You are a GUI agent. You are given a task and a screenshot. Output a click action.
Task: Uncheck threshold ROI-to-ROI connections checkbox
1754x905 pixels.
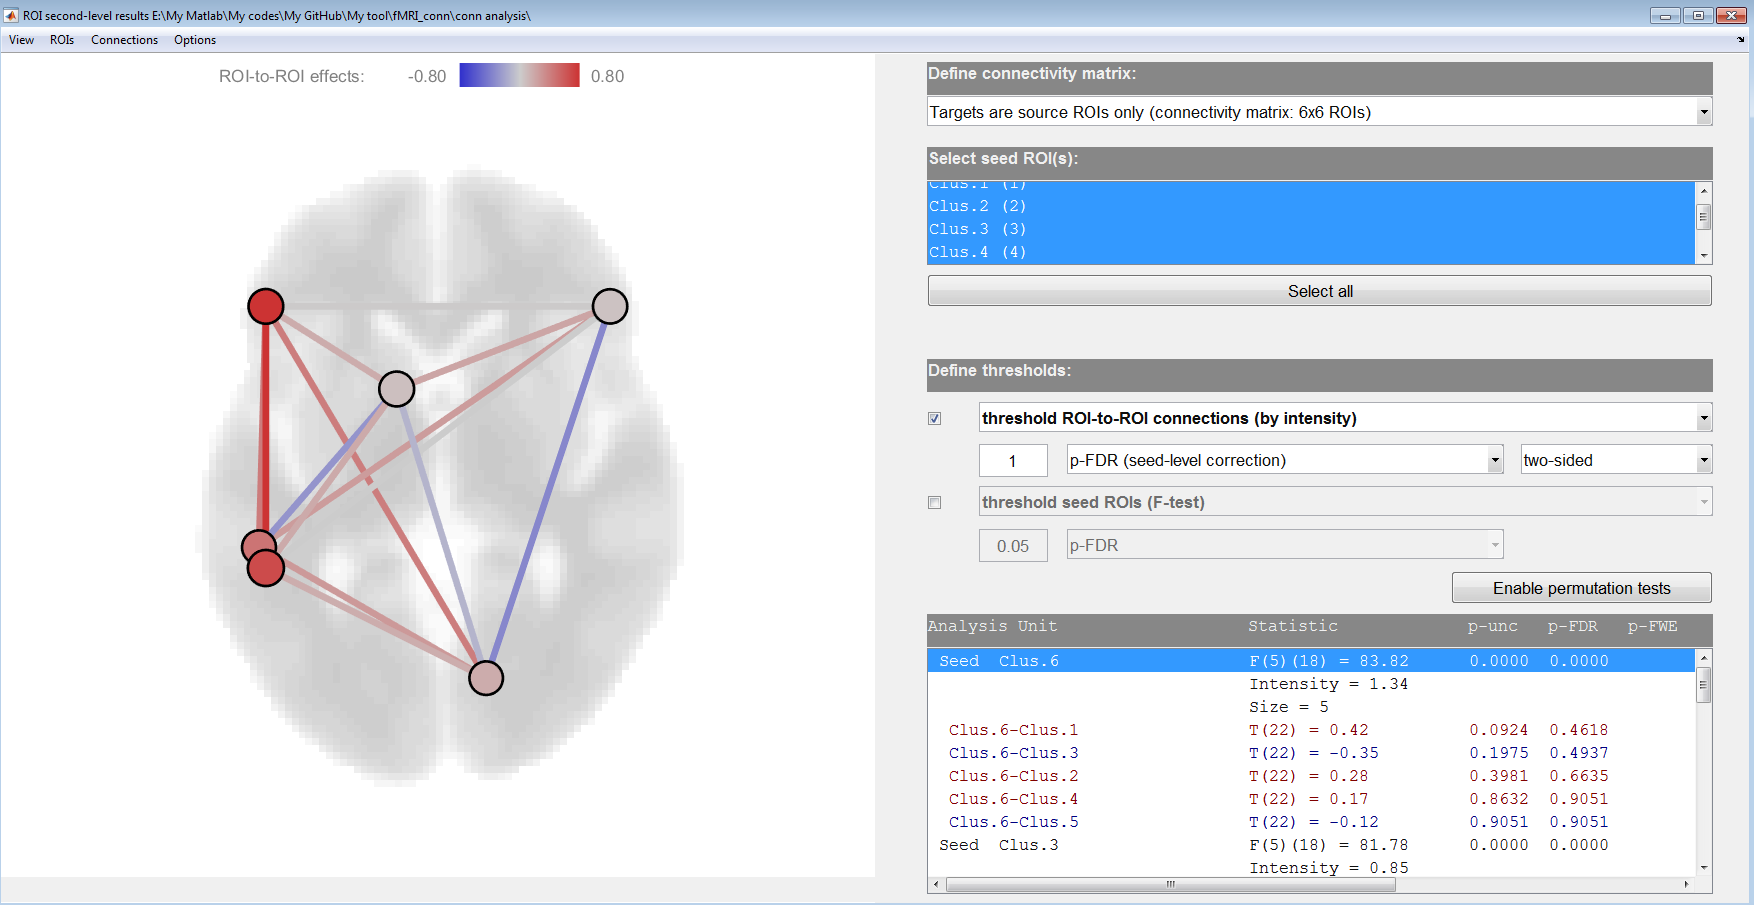[935, 419]
